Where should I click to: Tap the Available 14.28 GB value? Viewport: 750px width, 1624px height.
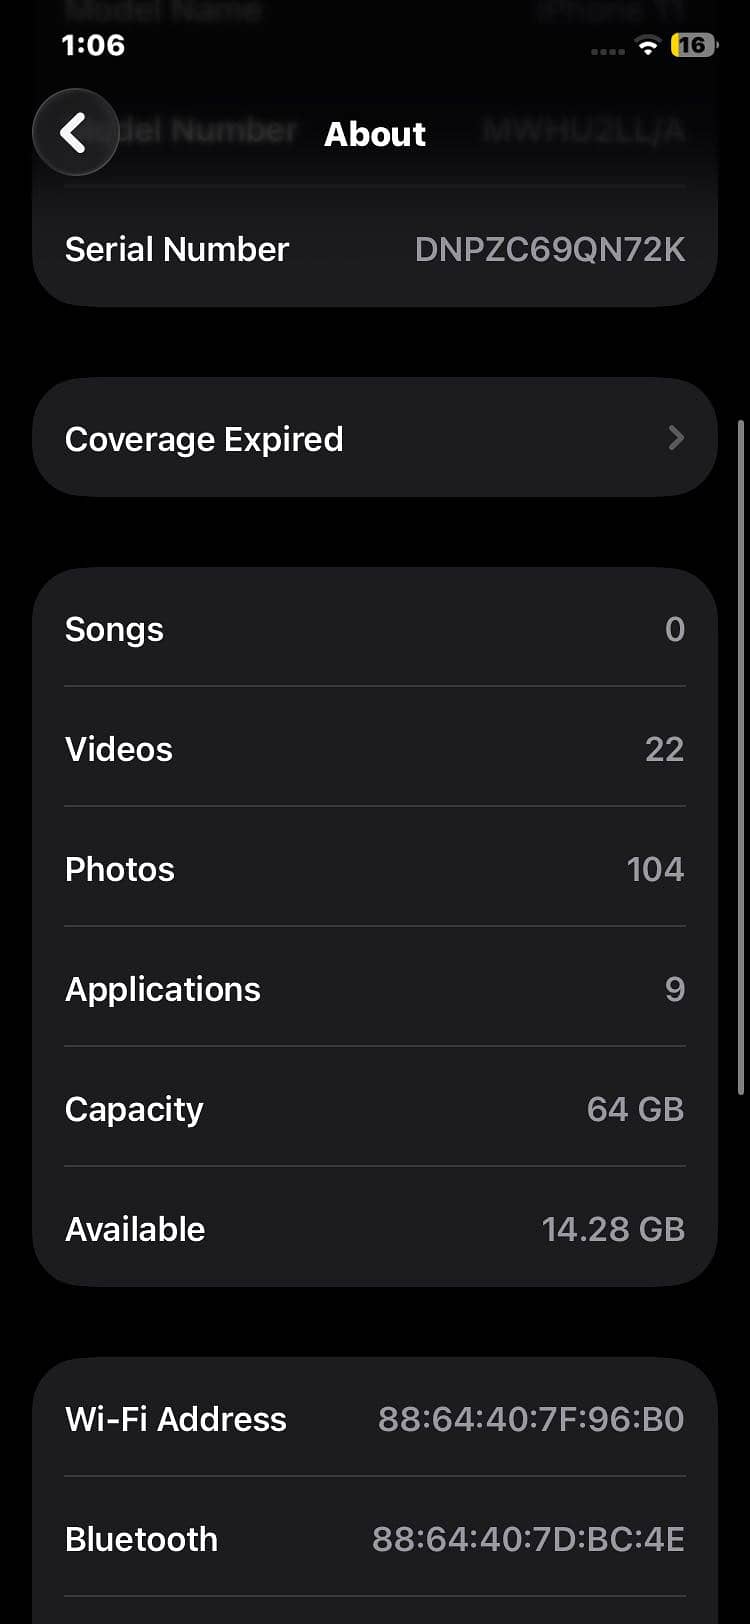tap(613, 1228)
